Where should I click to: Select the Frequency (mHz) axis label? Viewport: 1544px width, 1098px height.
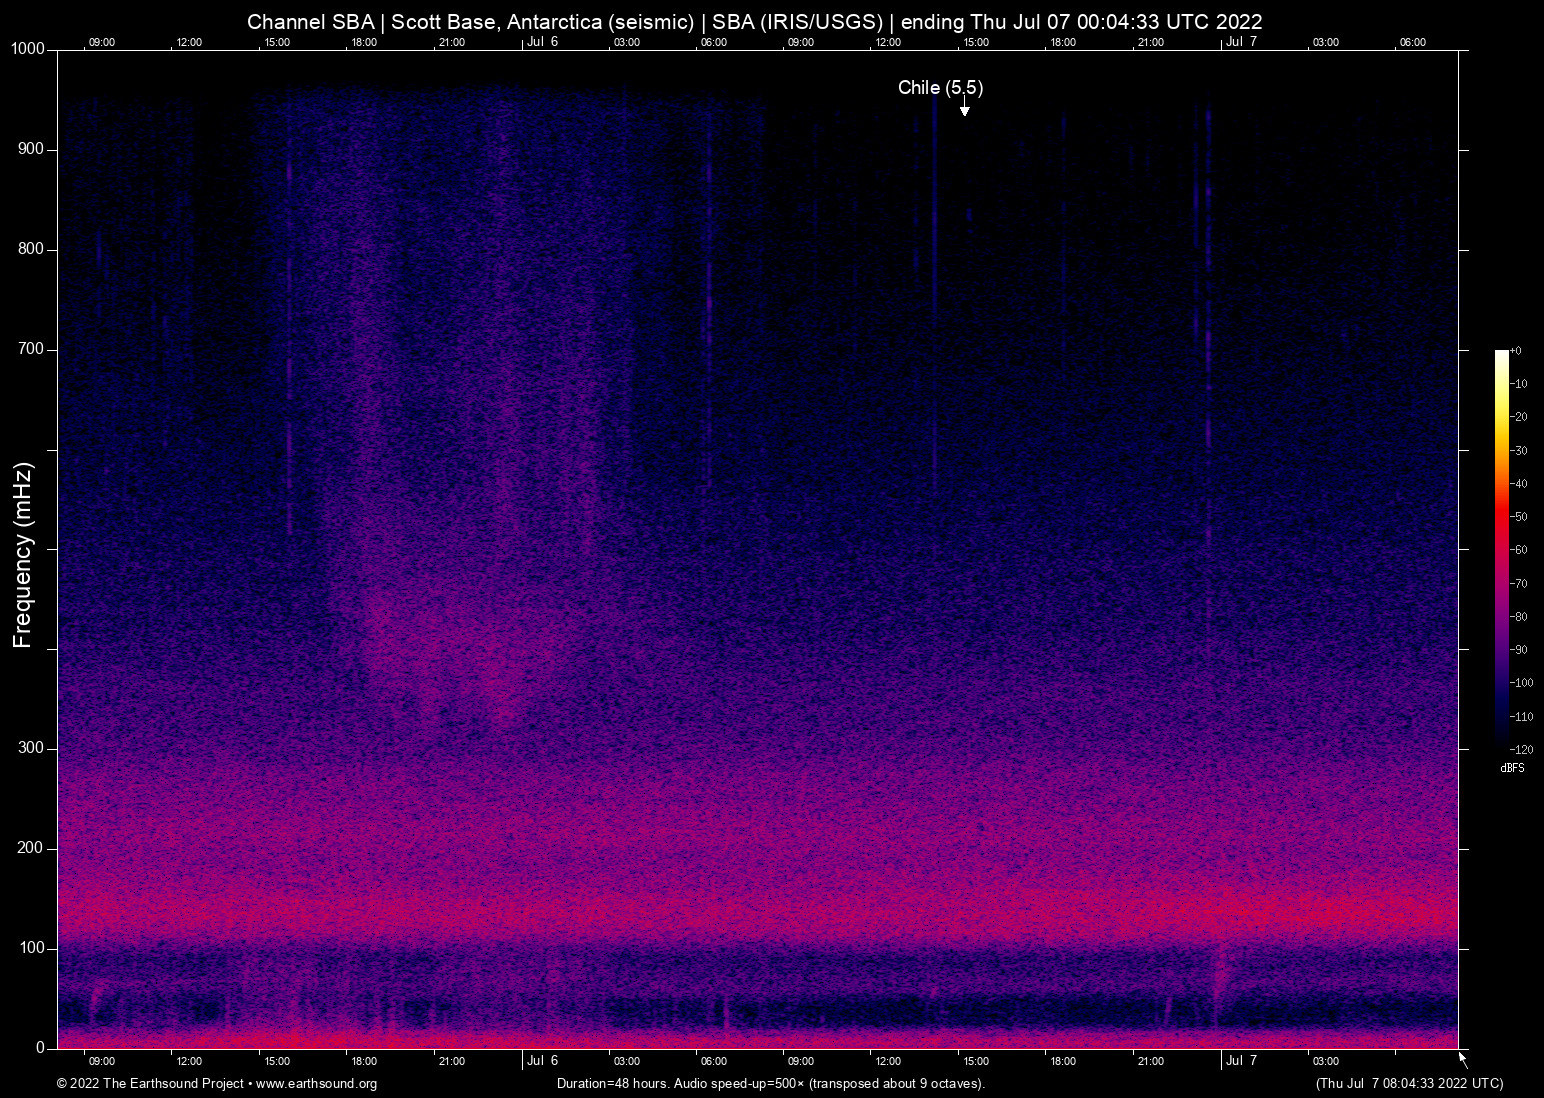(x=21, y=550)
